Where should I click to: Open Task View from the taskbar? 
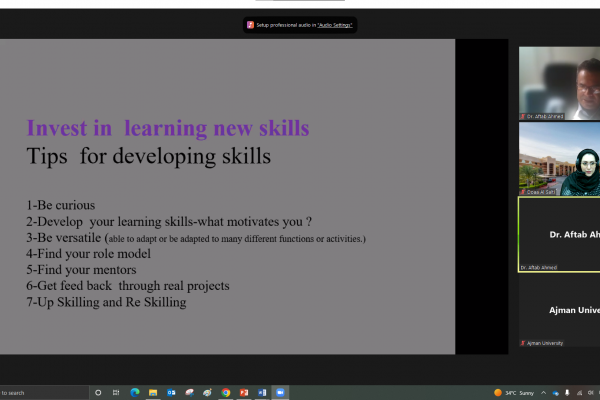pos(117,392)
